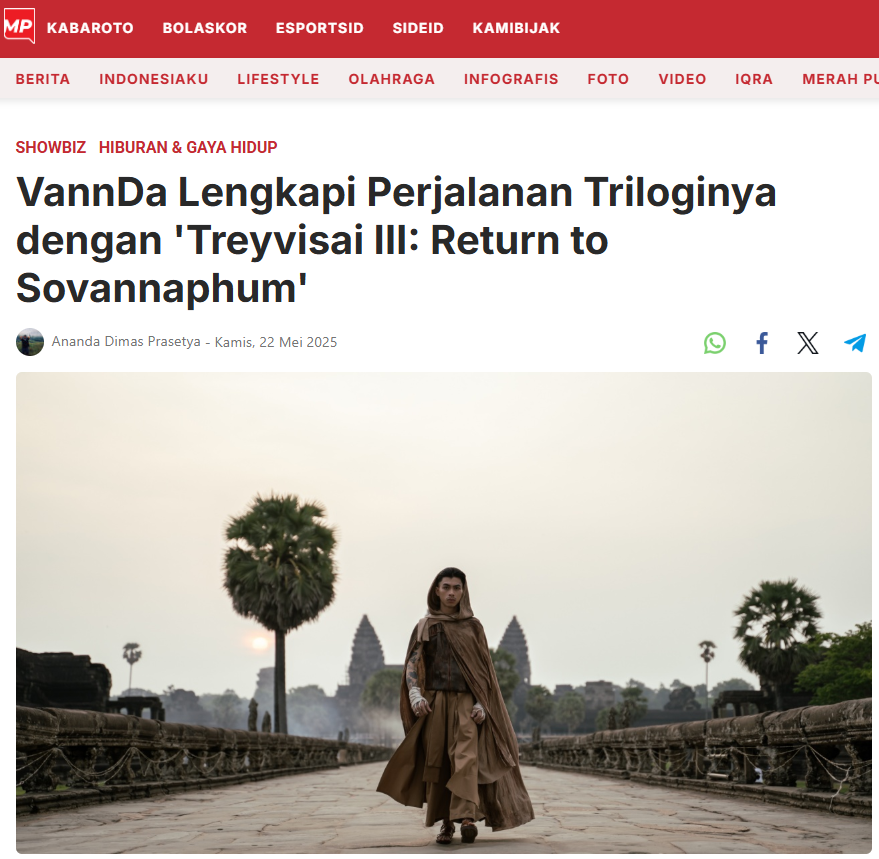Click author avatar of Ananda Dimas Prasetya
This screenshot has width=879, height=859.
pyautogui.click(x=30, y=341)
